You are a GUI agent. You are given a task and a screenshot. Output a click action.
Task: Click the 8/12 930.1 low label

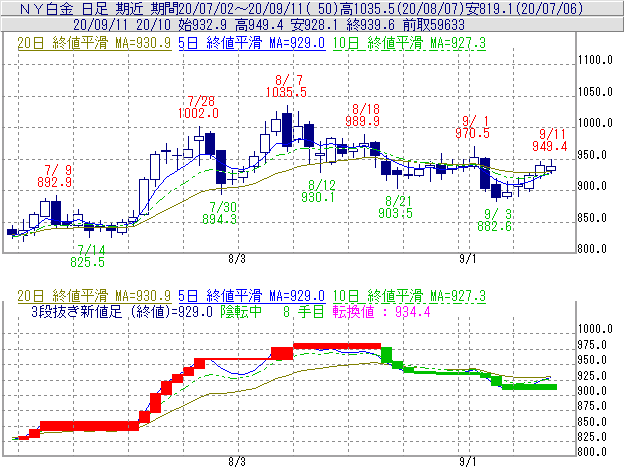(x=318, y=191)
